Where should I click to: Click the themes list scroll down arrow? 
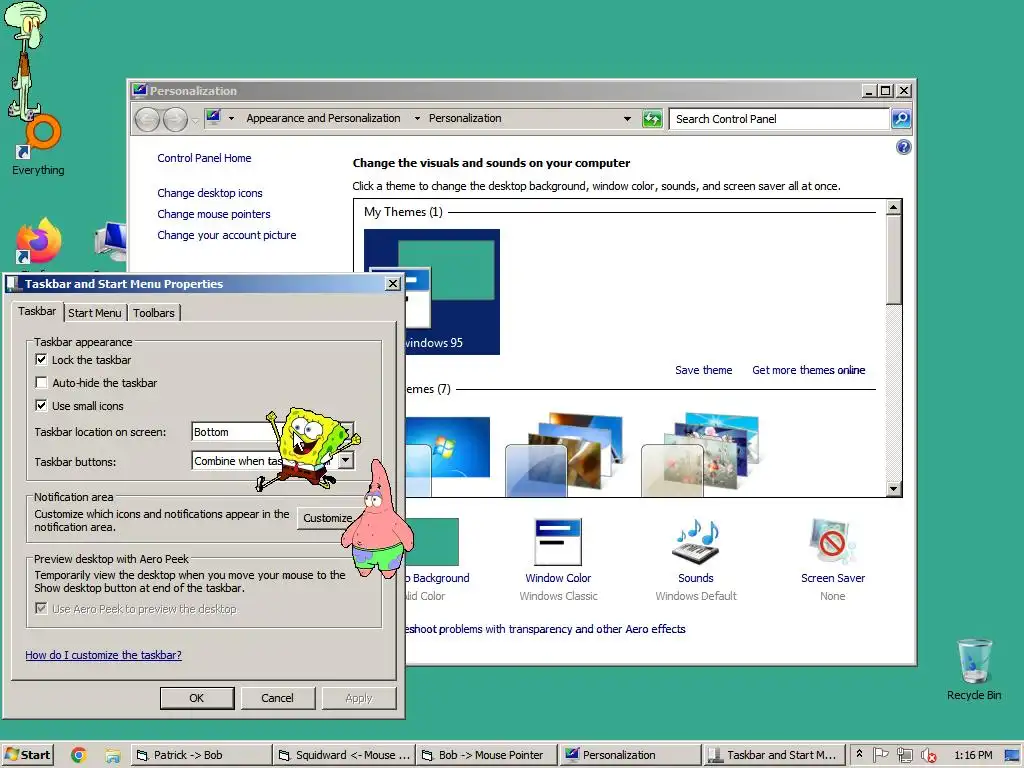pyautogui.click(x=894, y=488)
